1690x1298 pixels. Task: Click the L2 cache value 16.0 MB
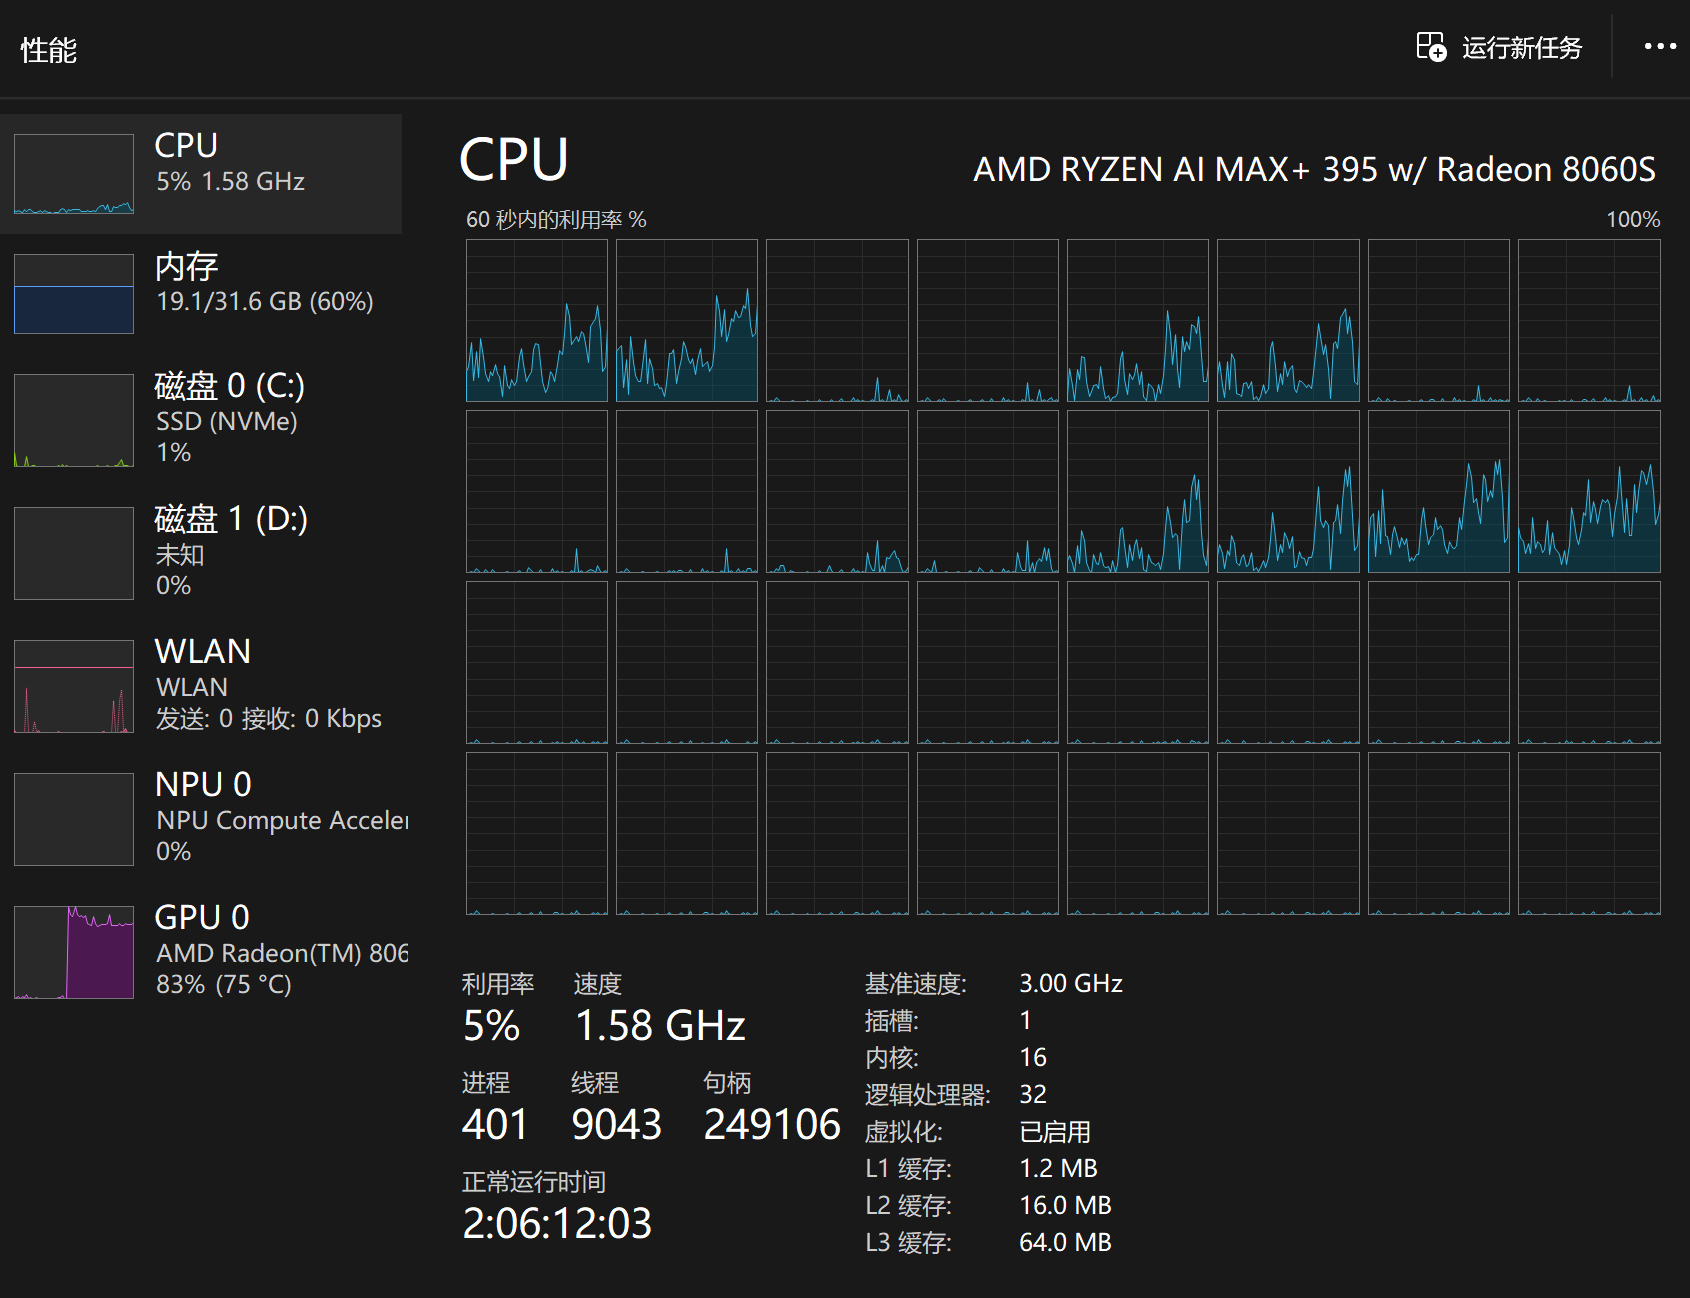tap(1065, 1205)
